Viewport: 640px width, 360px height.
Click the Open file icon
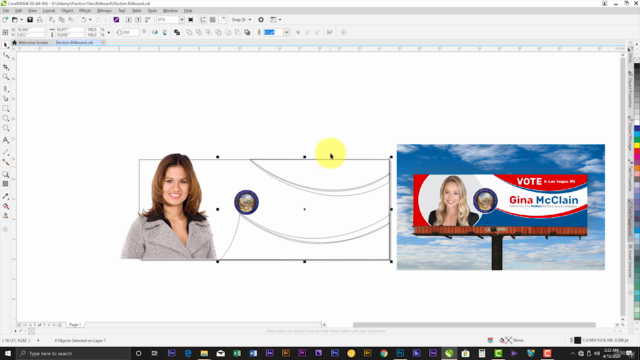coord(15,20)
